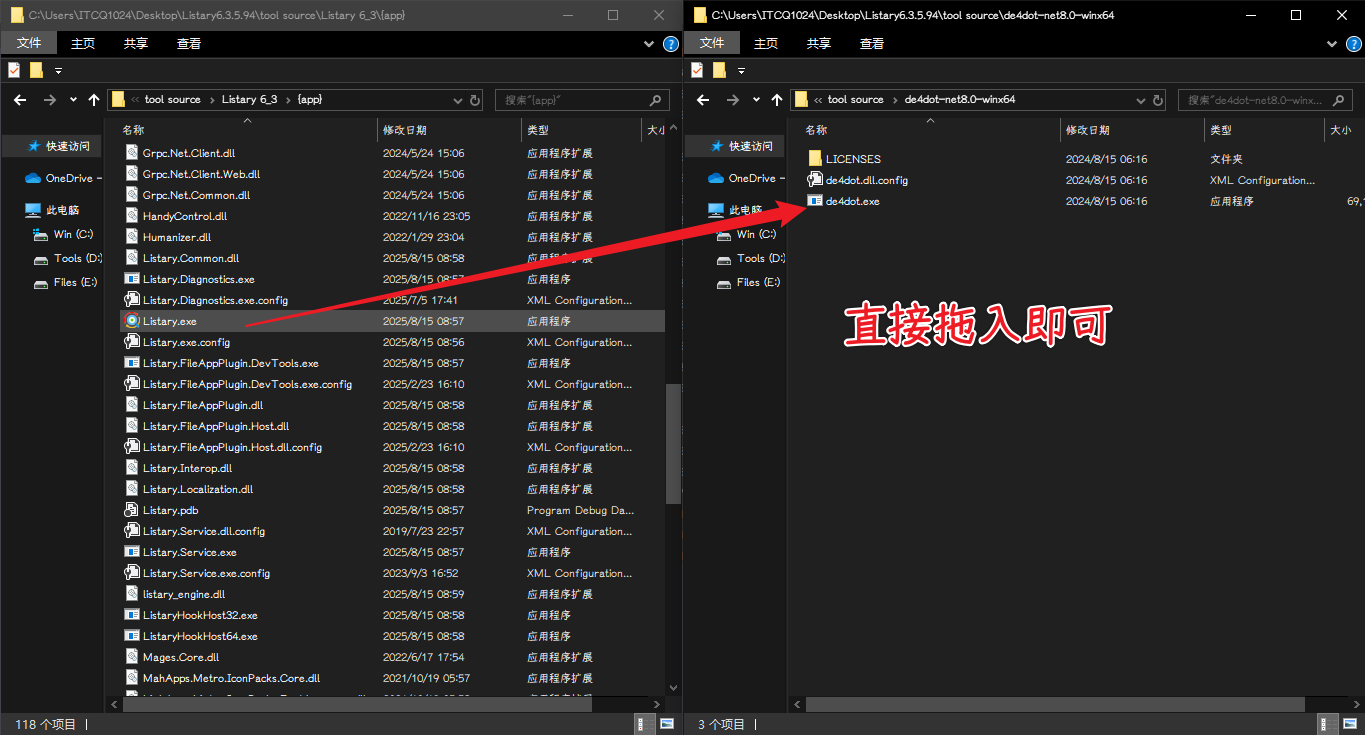Select Tools (D:) drive in left window
This screenshot has width=1365, height=735.
(68, 258)
